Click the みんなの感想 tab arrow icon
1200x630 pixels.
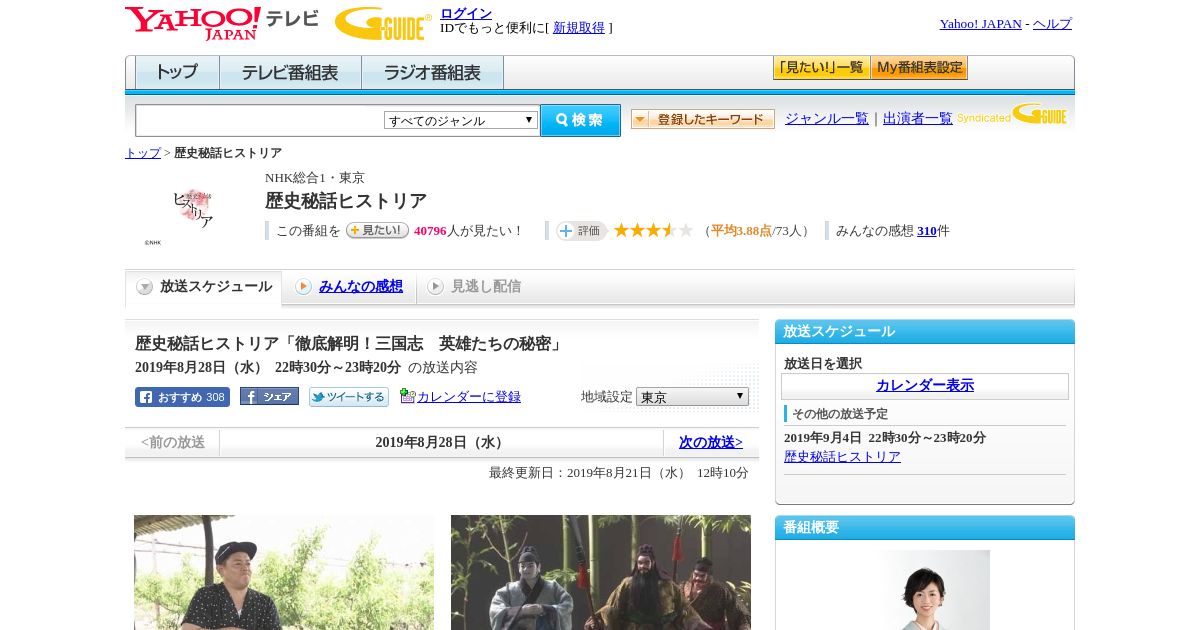pos(303,287)
